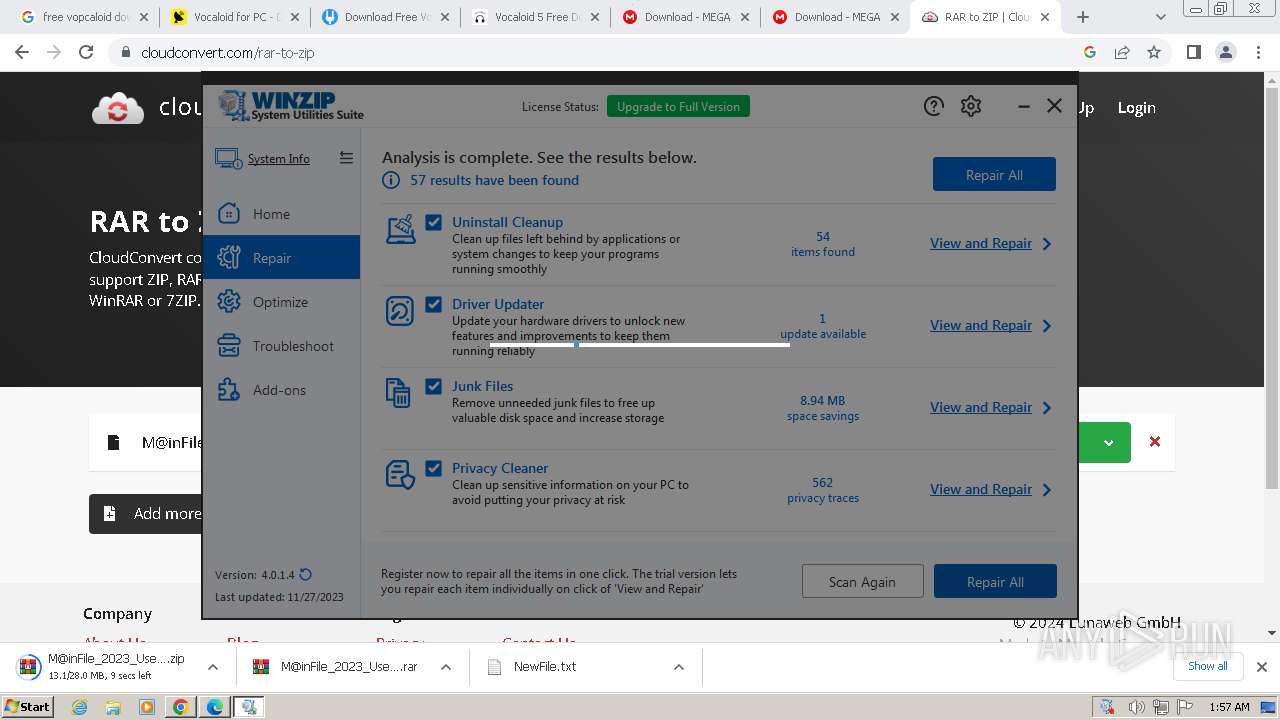Screen dimensions: 1280x720
Task: Click the Scan Again button
Action: click(862, 581)
